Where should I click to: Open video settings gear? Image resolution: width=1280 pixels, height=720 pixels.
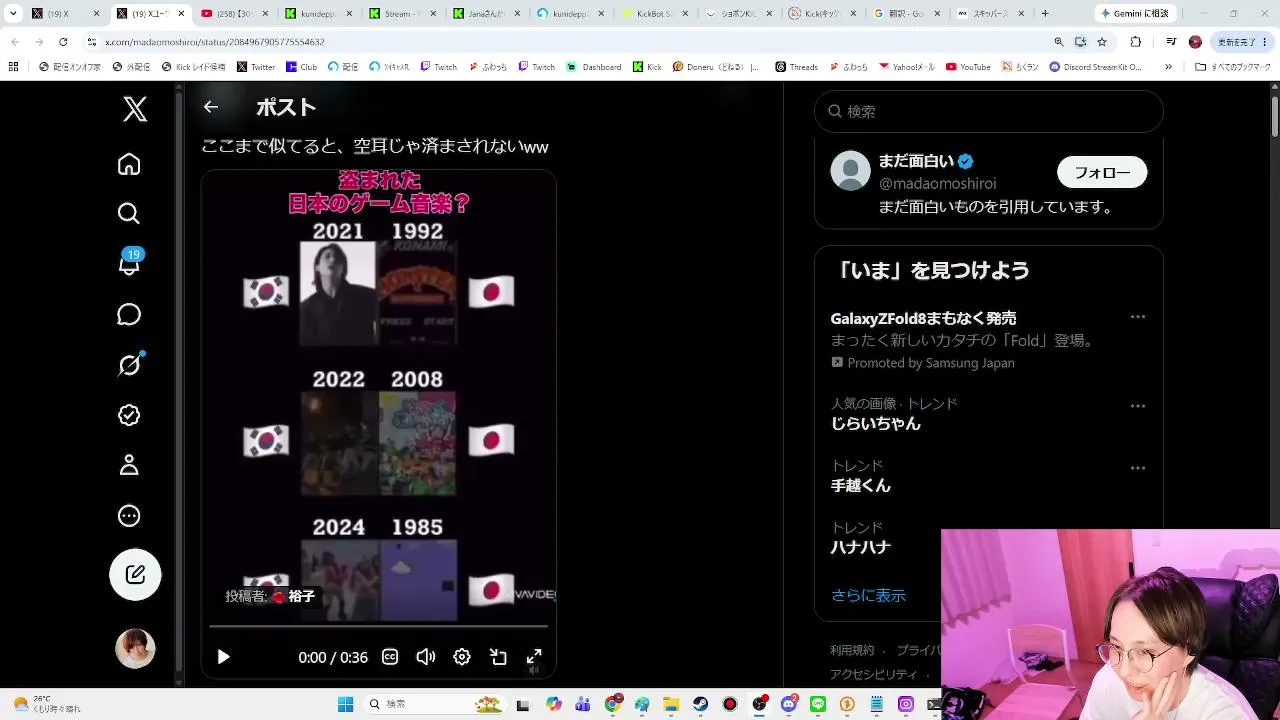coord(462,657)
